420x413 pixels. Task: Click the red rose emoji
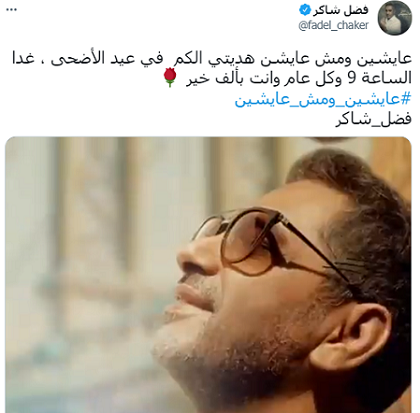170,77
